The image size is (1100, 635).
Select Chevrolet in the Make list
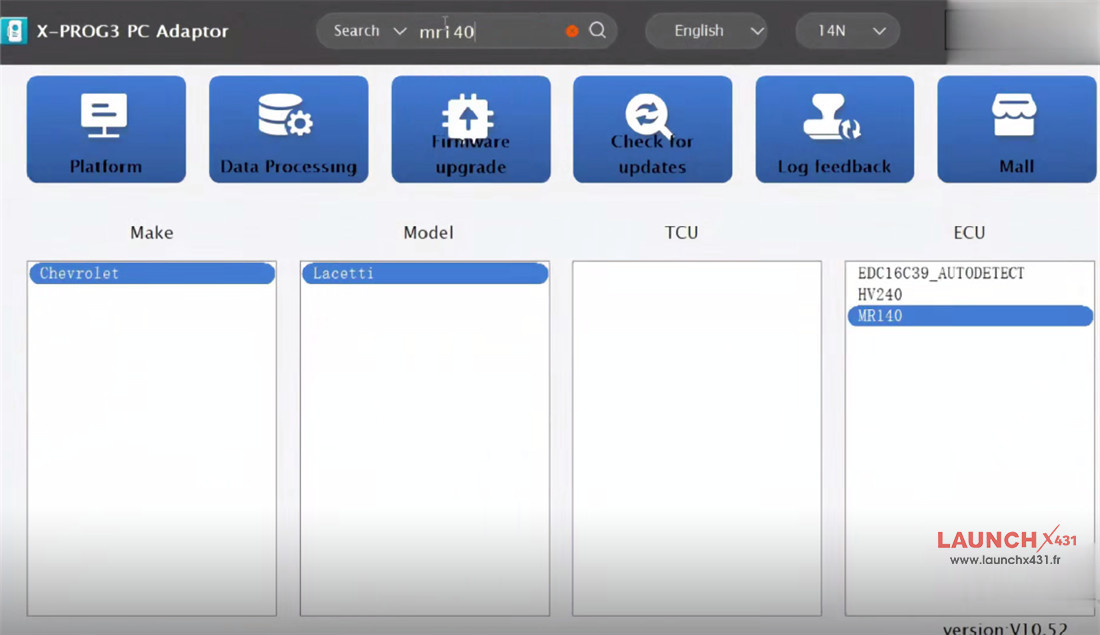pos(151,274)
